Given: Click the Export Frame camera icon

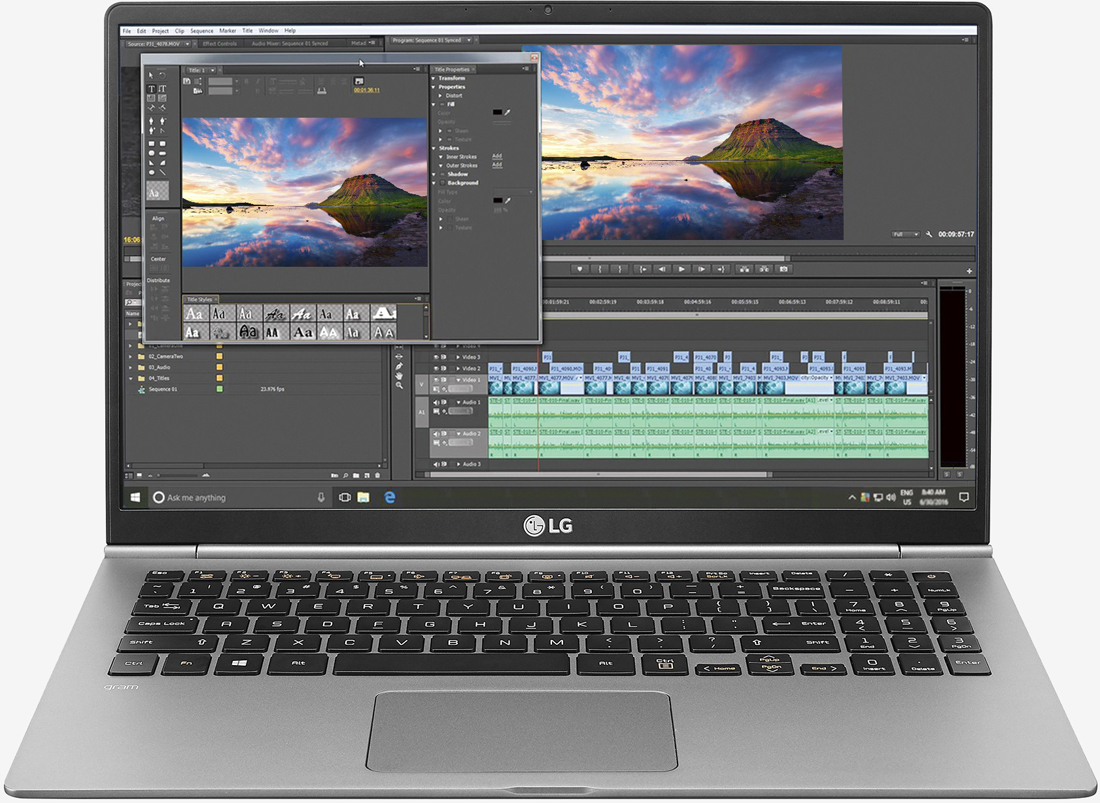Looking at the screenshot, I should pos(784,269).
